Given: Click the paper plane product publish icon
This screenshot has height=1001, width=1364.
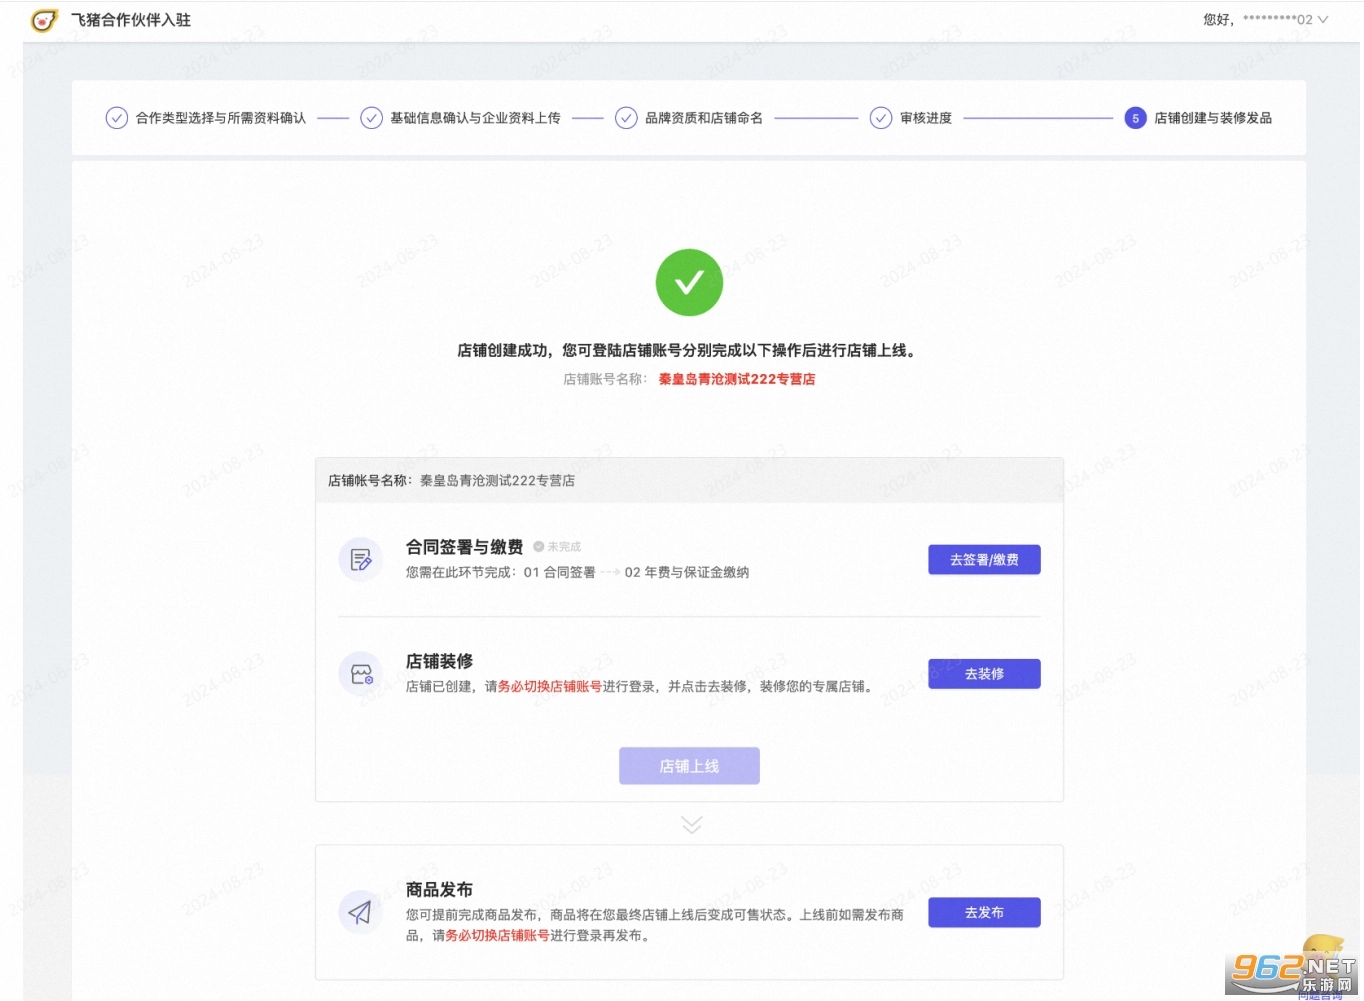Looking at the screenshot, I should click(361, 912).
